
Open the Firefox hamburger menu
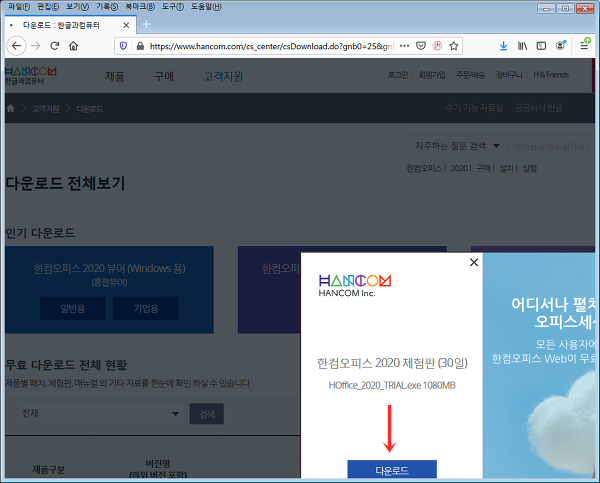(584, 45)
